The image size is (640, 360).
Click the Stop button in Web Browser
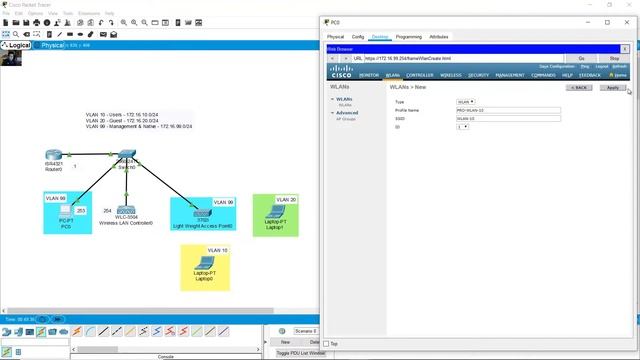(614, 58)
